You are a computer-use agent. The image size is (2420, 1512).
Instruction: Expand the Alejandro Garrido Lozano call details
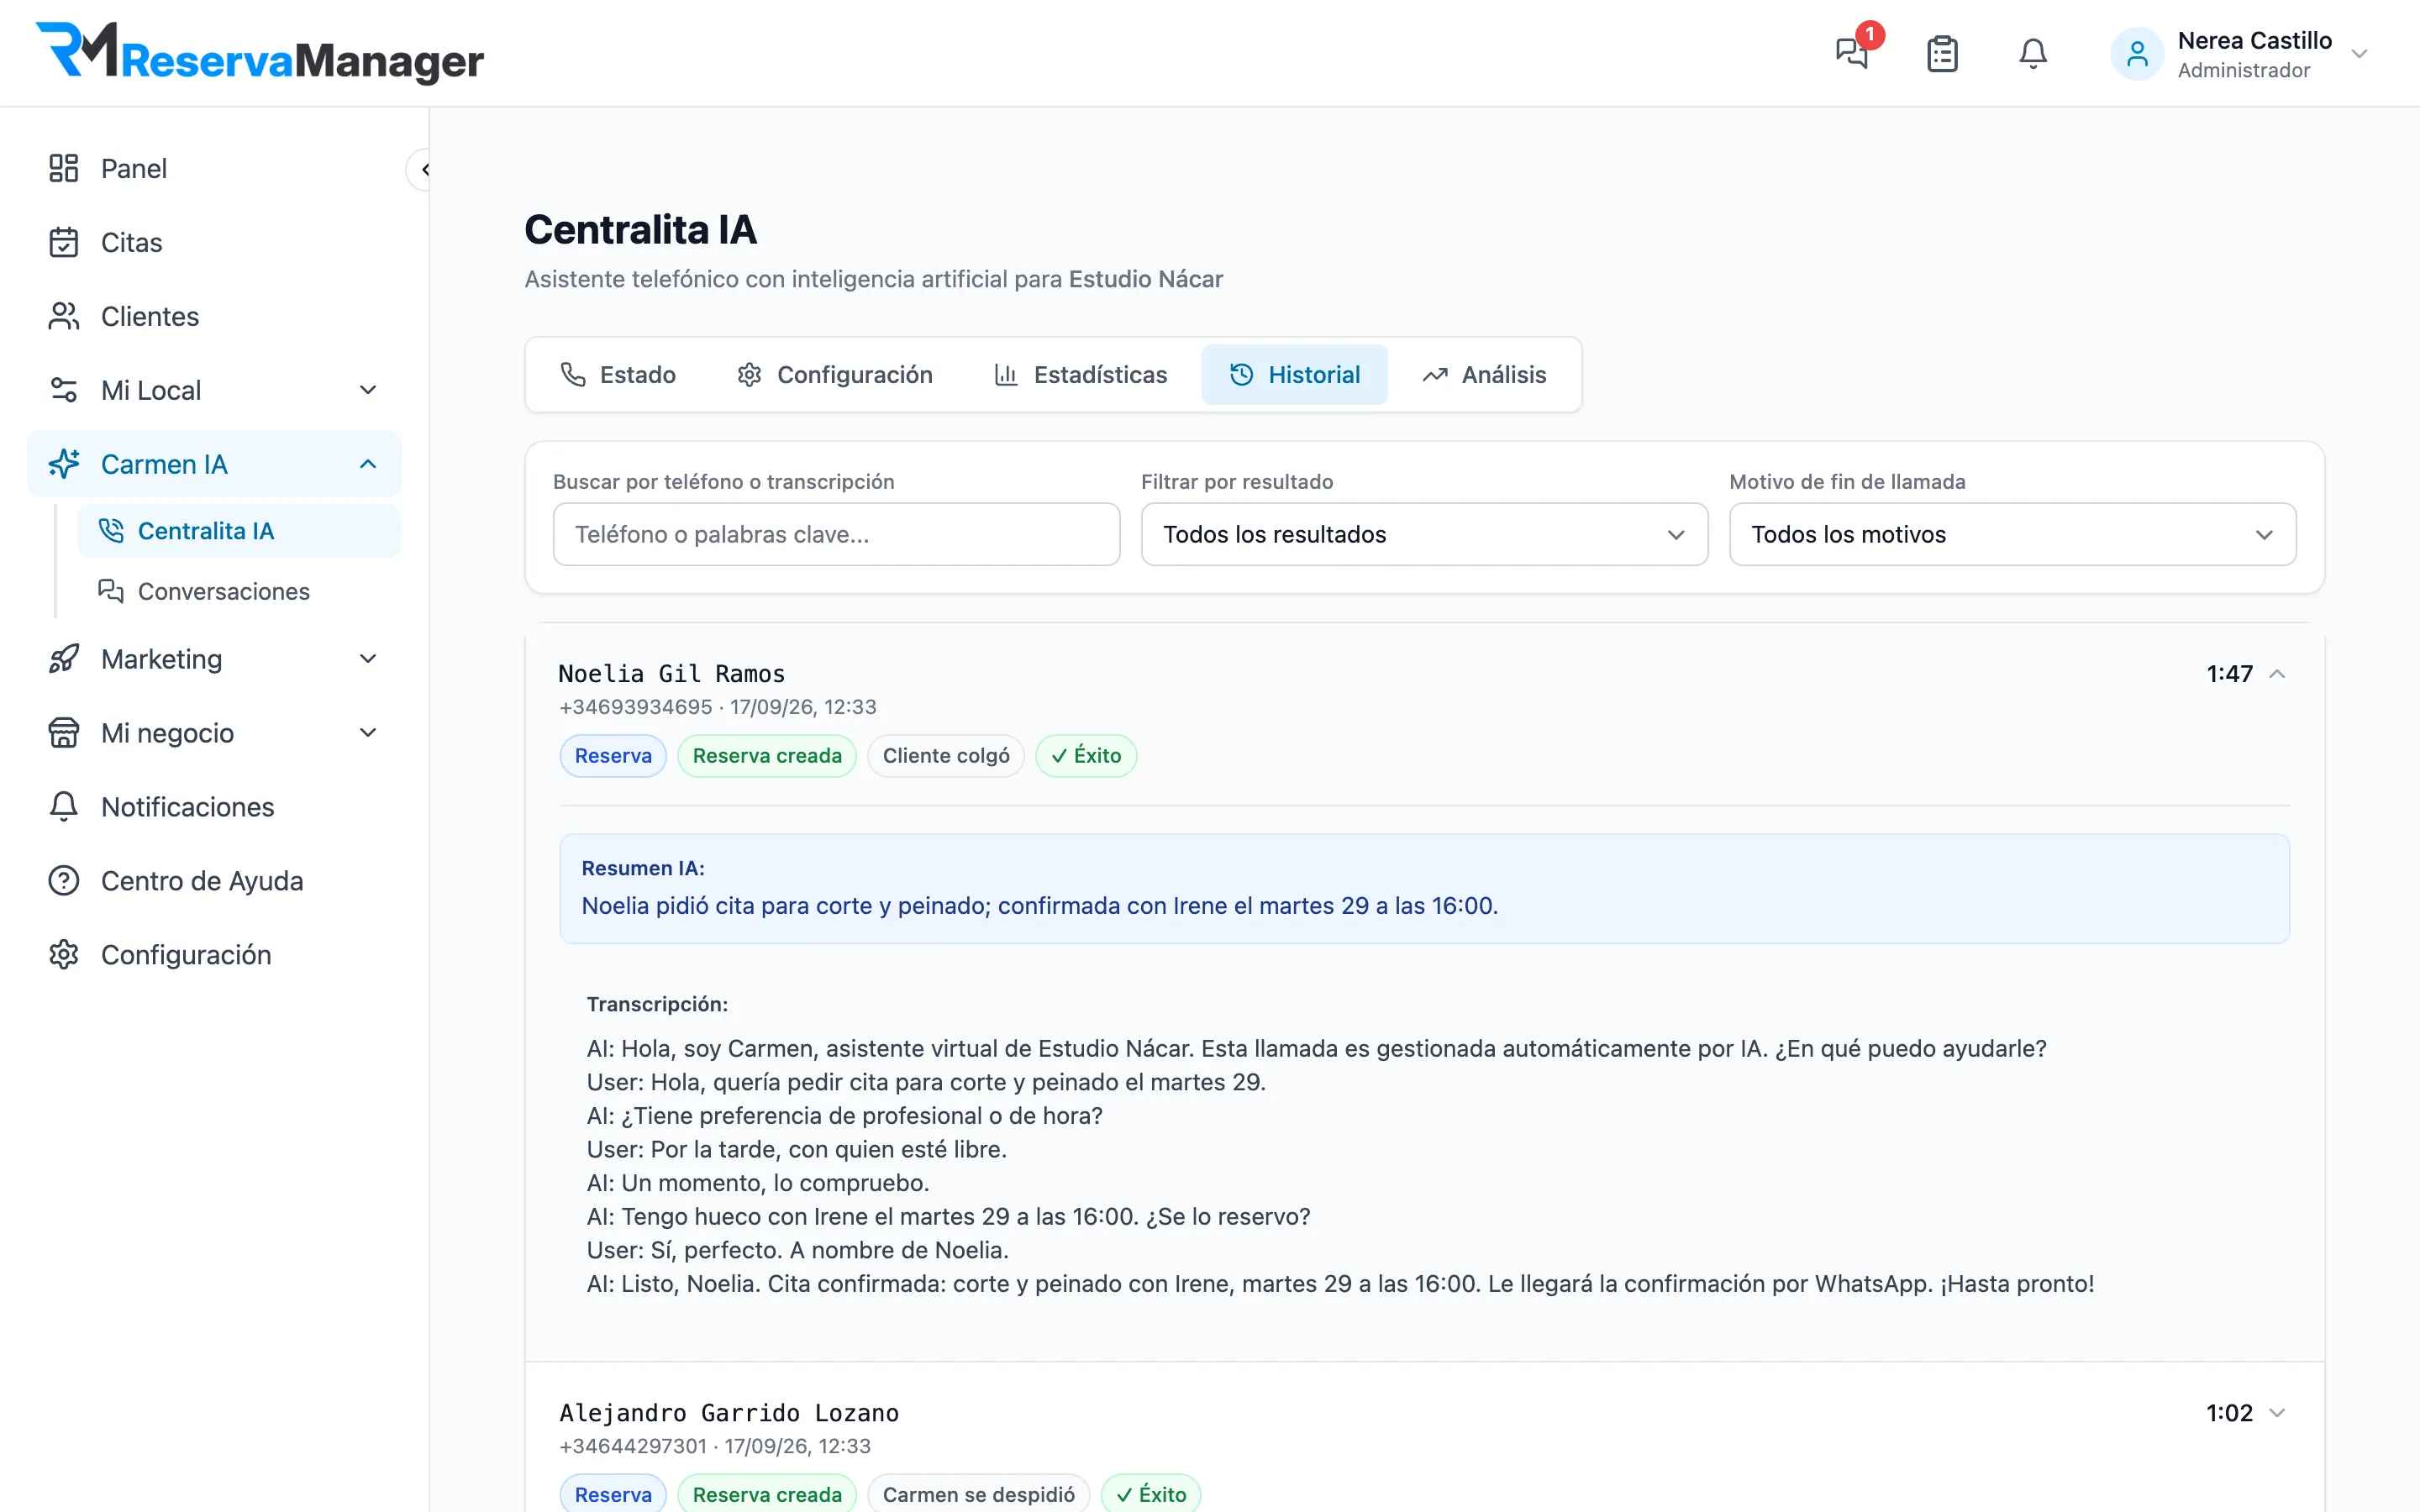point(2277,1413)
